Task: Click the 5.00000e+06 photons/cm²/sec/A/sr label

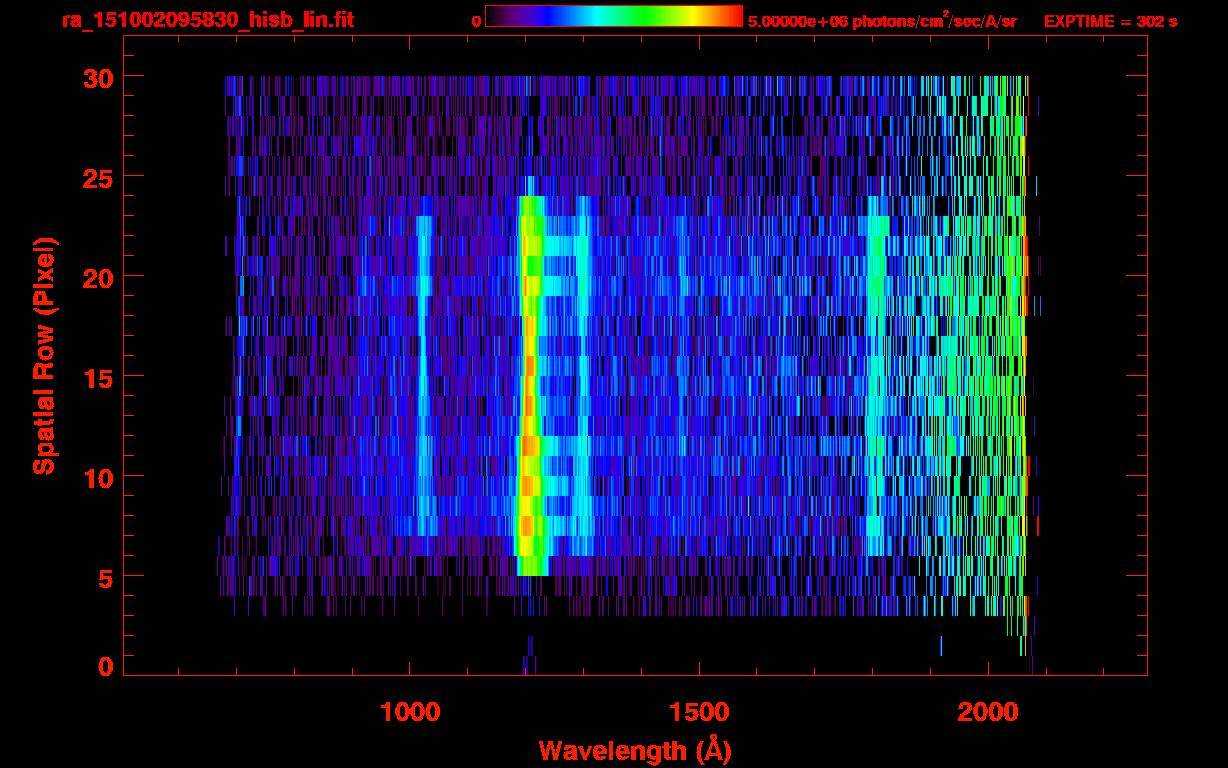Action: (882, 20)
